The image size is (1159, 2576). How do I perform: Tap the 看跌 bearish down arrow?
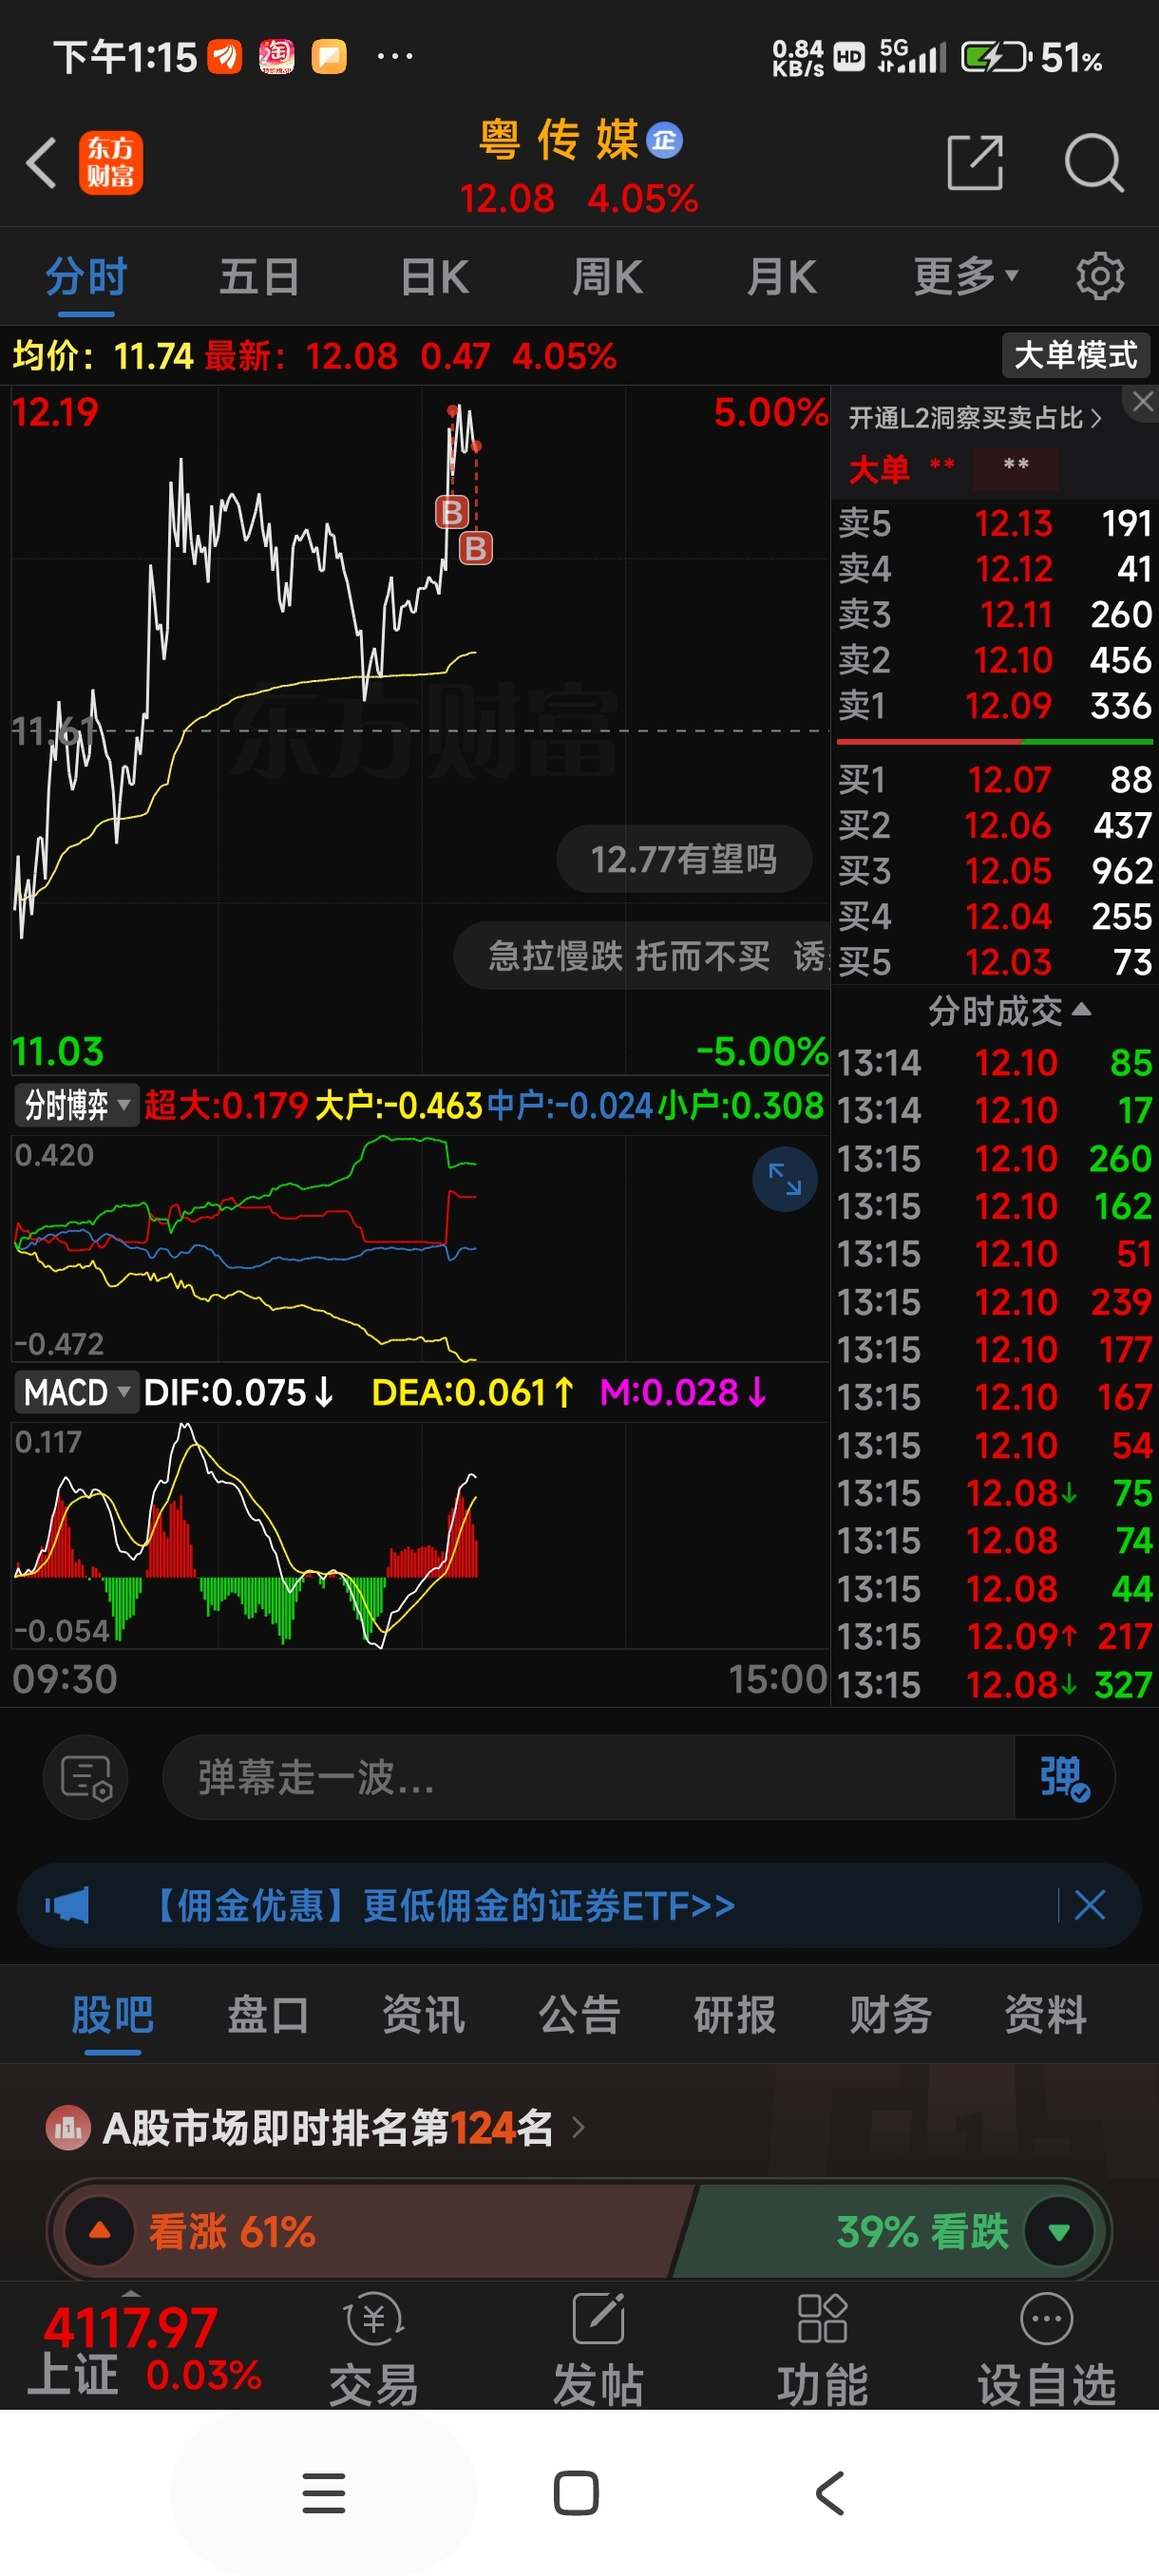1060,2231
